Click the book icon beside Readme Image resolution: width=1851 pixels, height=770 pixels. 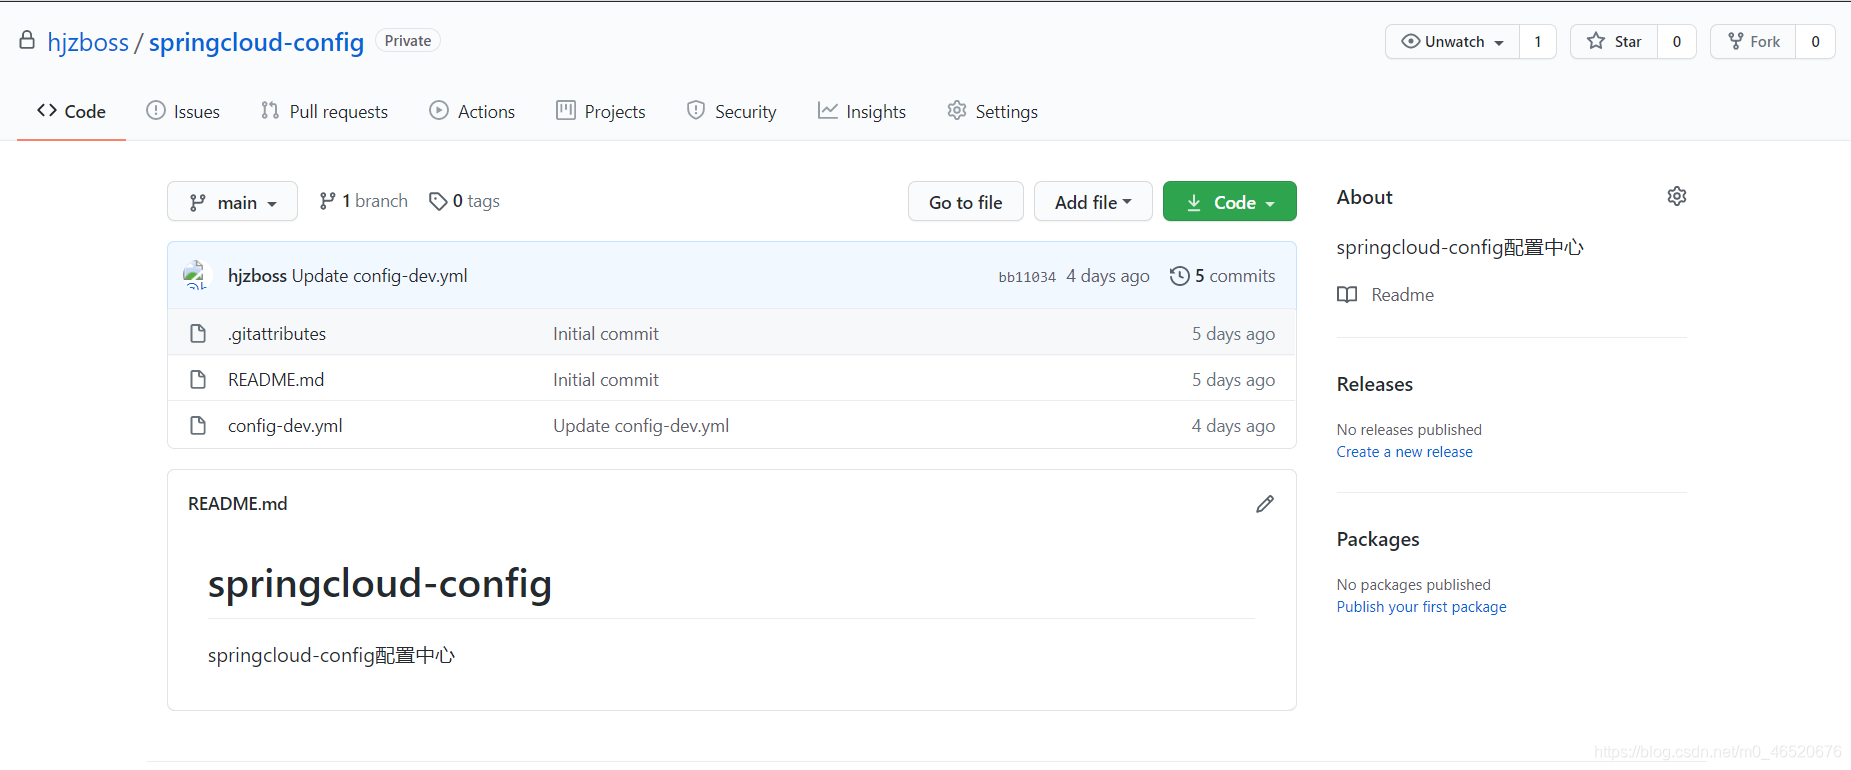pyautogui.click(x=1347, y=295)
